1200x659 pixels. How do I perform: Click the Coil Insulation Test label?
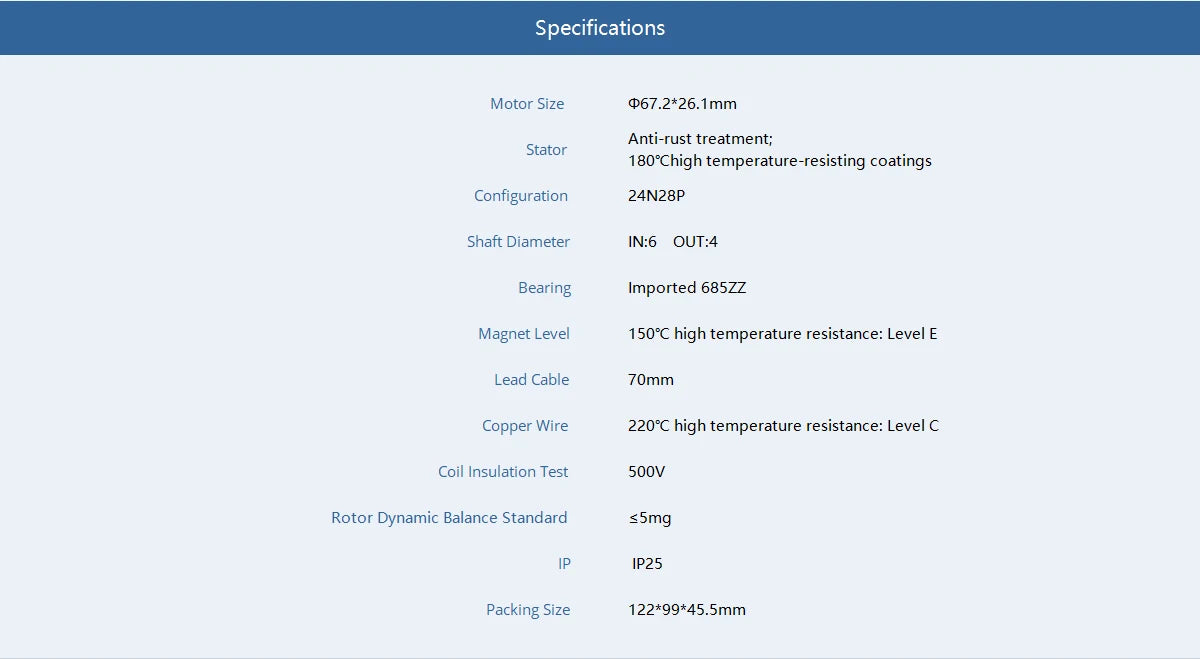click(x=503, y=472)
